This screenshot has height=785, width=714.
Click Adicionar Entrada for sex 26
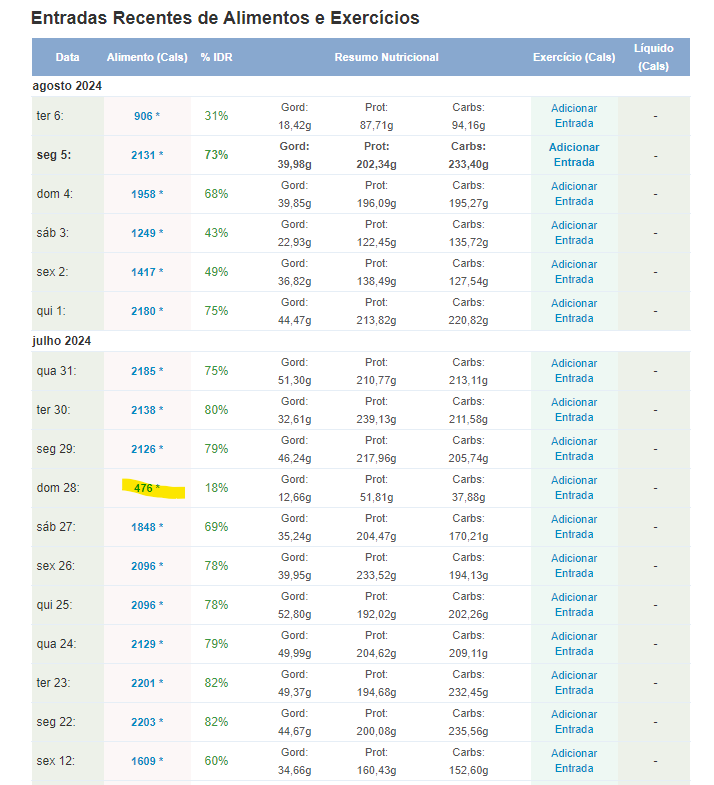click(574, 567)
